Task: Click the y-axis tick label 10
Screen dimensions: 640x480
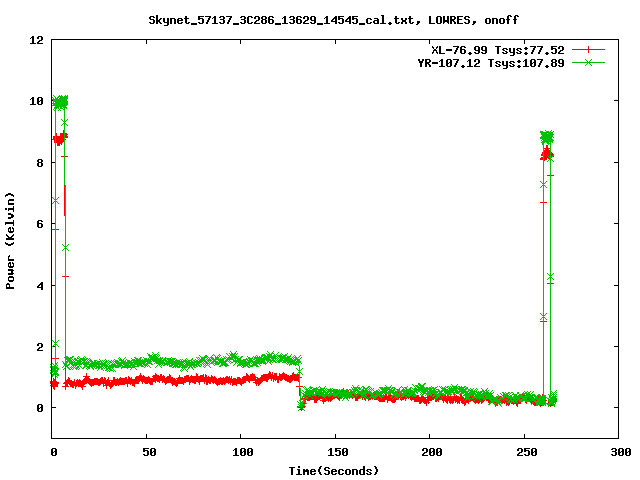Action: [x=37, y=101]
